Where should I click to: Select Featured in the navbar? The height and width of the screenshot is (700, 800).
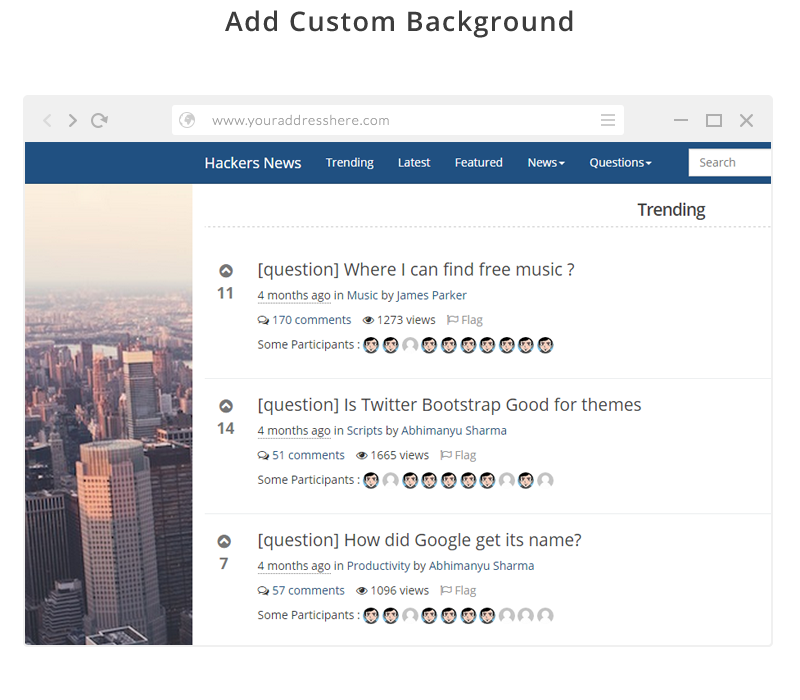(479, 163)
